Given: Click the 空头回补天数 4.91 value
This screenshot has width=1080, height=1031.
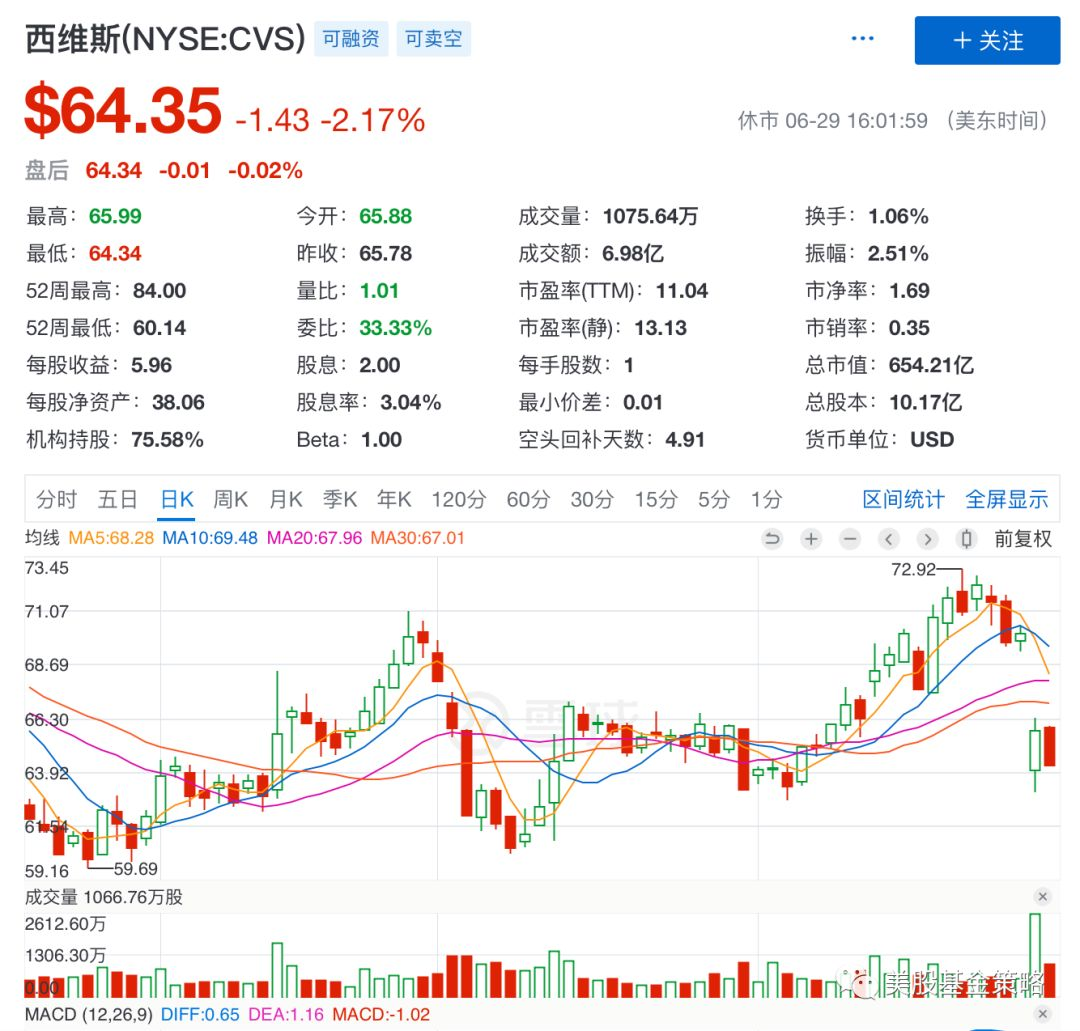Looking at the screenshot, I should point(685,439).
